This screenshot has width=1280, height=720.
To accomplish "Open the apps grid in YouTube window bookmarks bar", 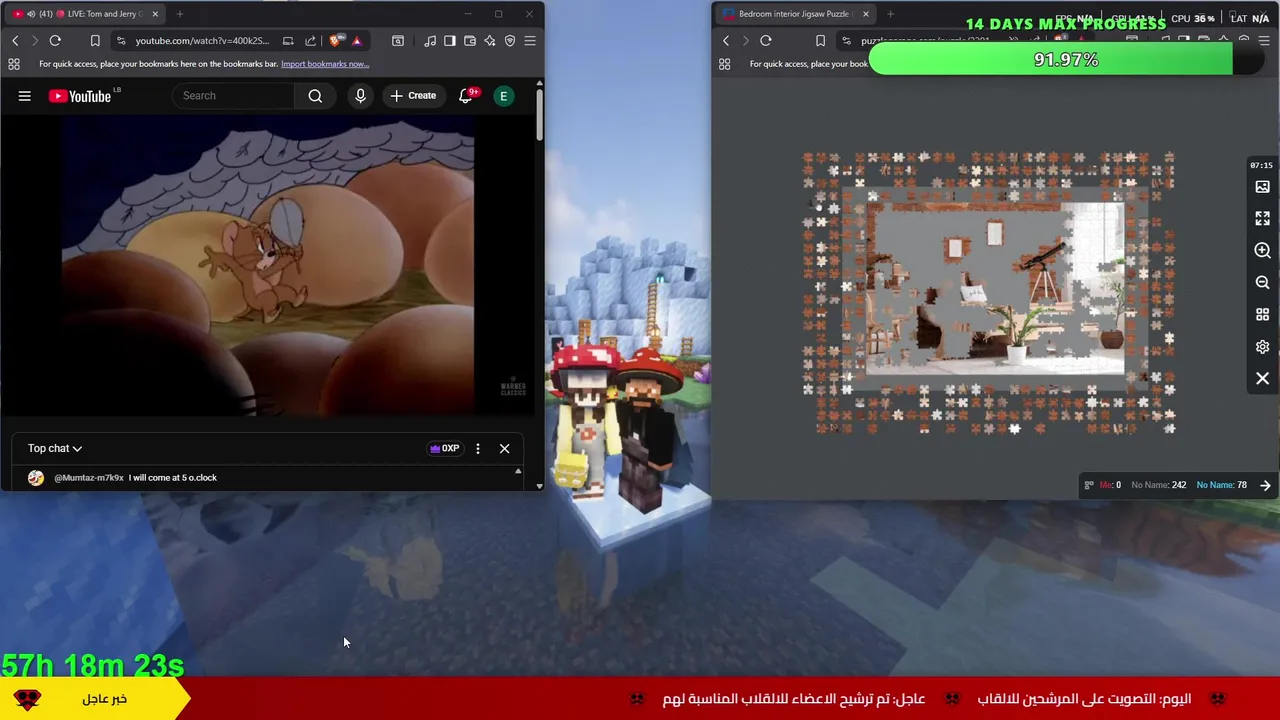I will [x=14, y=64].
